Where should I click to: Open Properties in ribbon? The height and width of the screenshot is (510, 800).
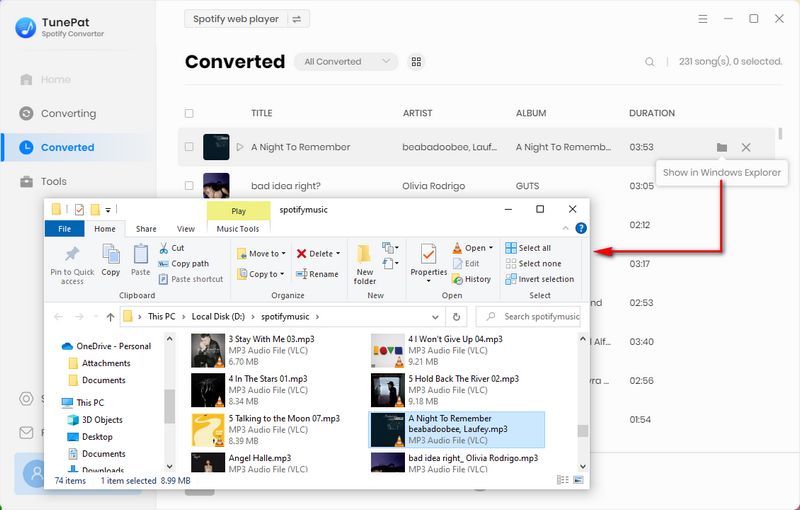(x=429, y=264)
